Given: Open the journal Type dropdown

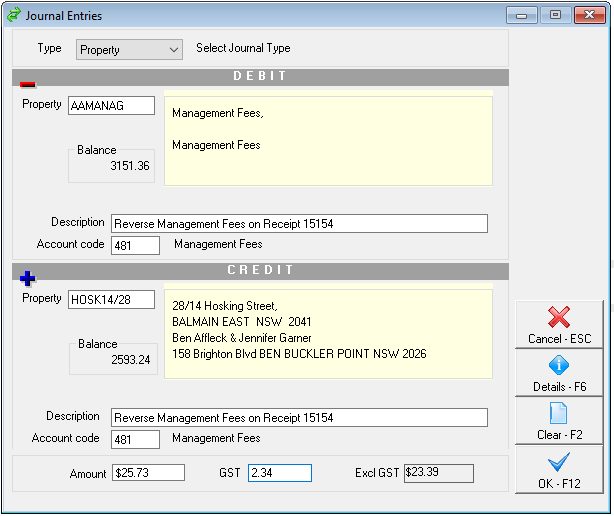Looking at the screenshot, I should coord(129,50).
